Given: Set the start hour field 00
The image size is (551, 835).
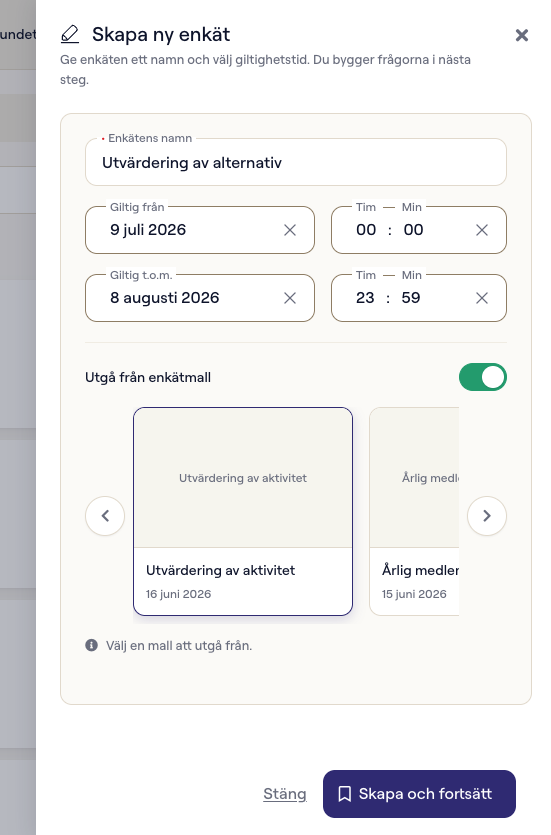Looking at the screenshot, I should click(366, 230).
